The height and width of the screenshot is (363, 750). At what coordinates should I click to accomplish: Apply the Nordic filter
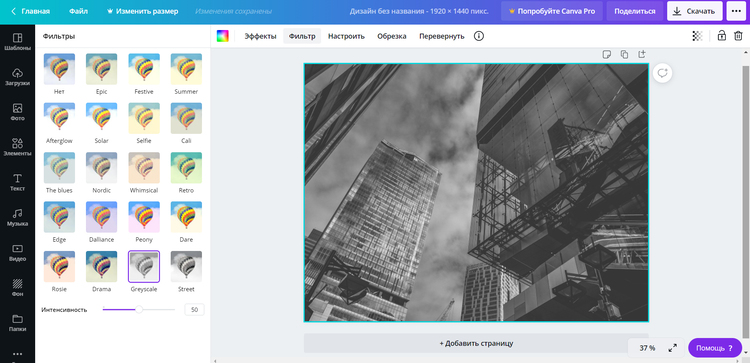coord(101,168)
